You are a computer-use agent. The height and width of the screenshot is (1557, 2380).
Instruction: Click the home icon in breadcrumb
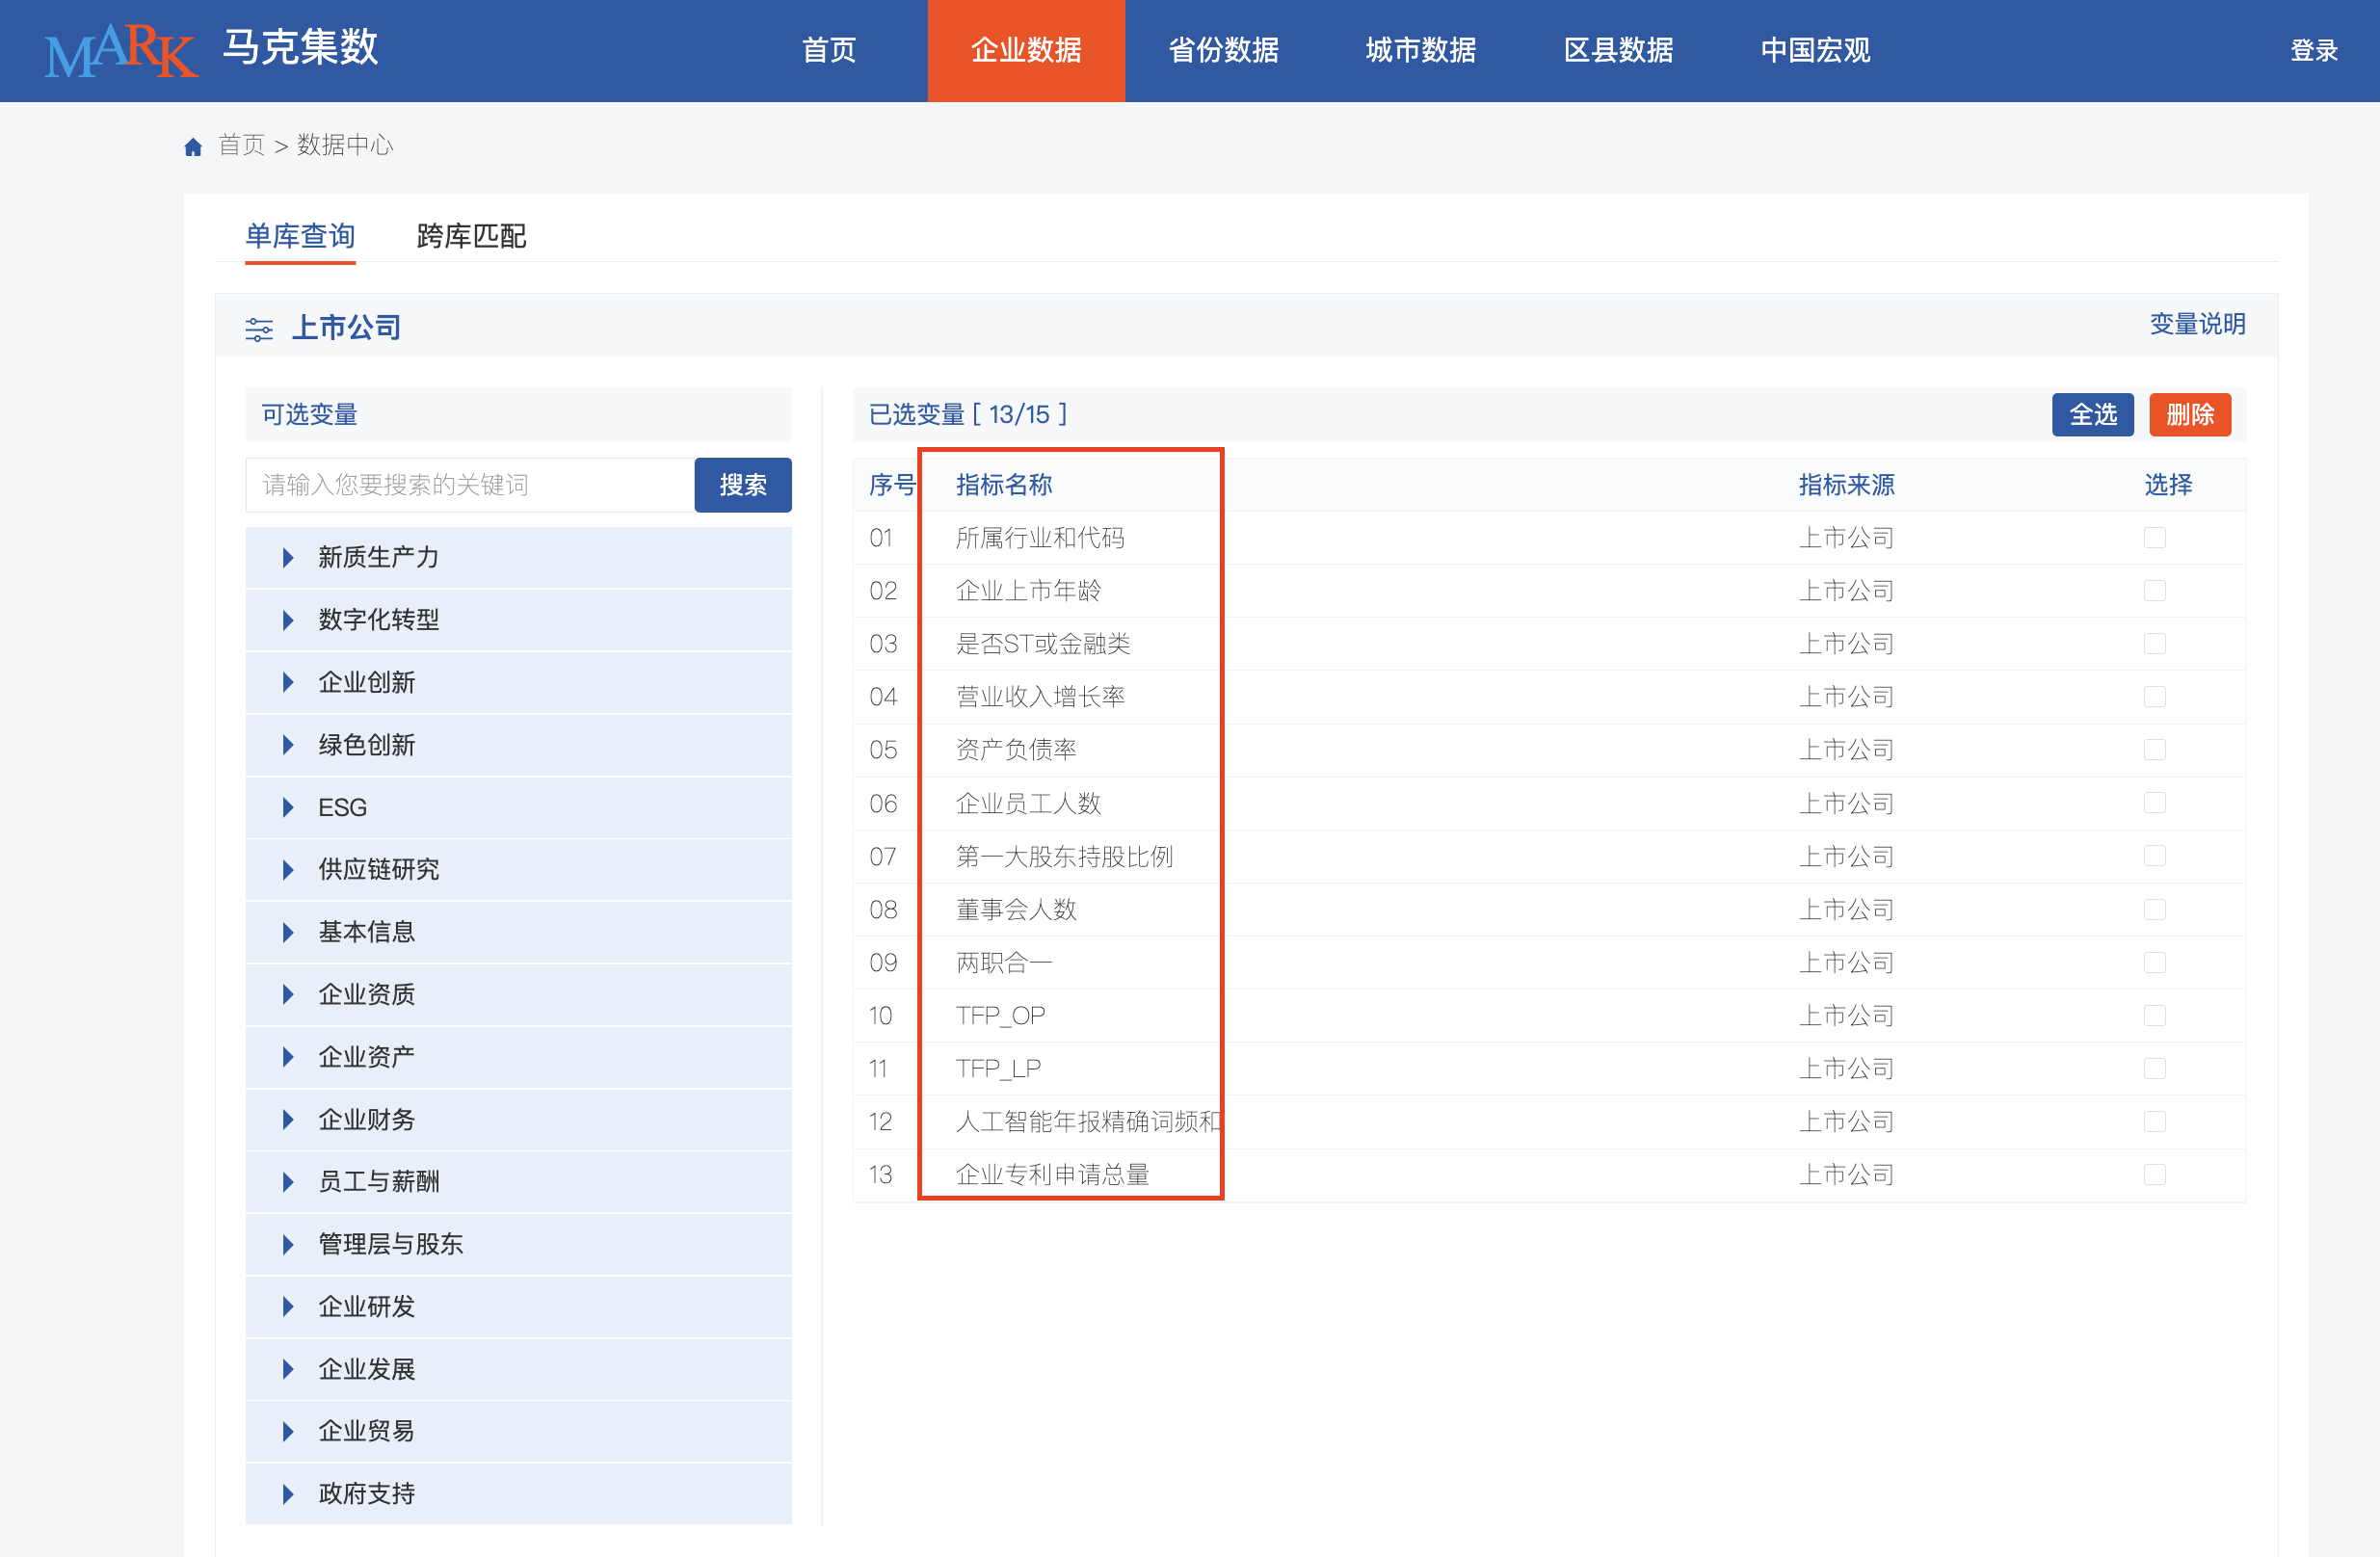coord(193,147)
